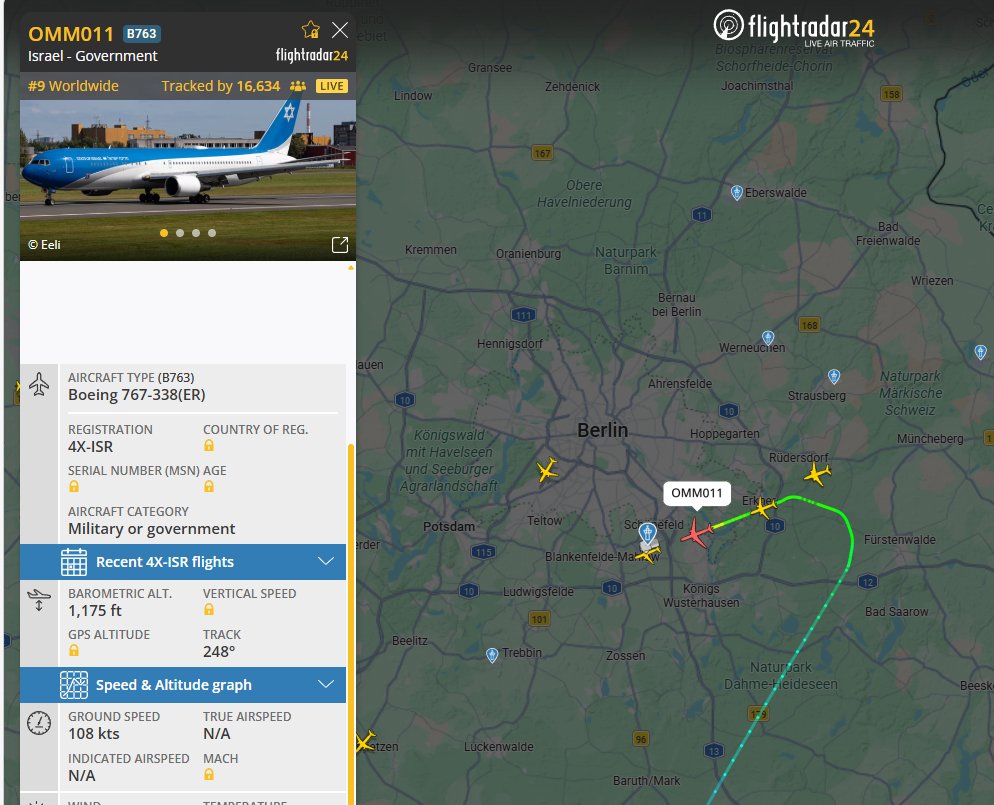Expand Recent 4X-ISR flights section
The image size is (994, 805).
pyautogui.click(x=183, y=562)
